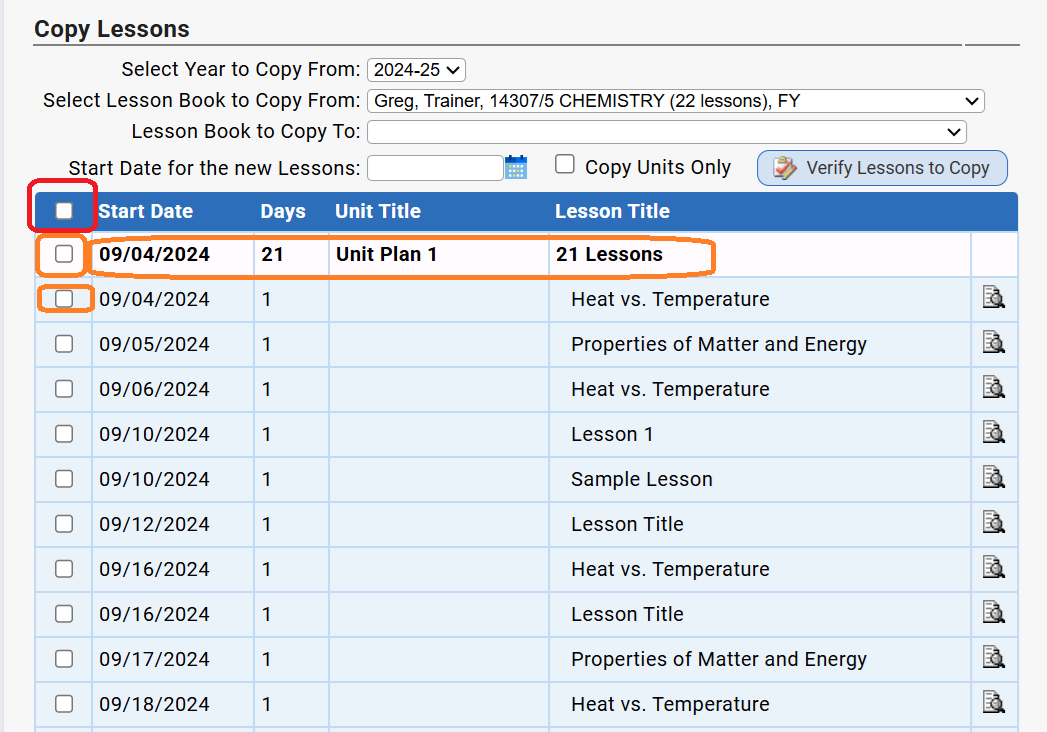Viewport: 1047px width, 732px height.
Task: Preview the 09/16/2024 Lesson Title entry
Action: click(994, 612)
